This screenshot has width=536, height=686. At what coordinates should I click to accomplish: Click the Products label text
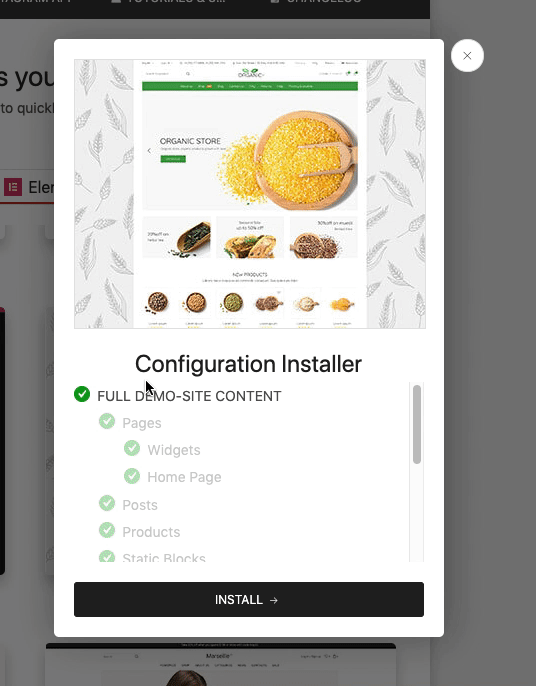pos(151,532)
